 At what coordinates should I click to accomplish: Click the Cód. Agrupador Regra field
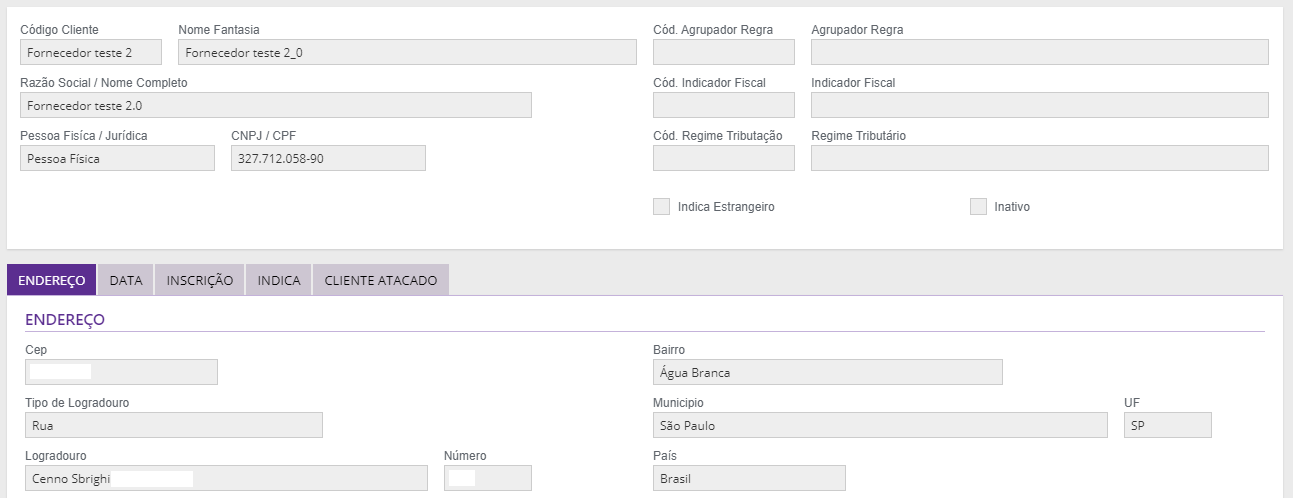tap(723, 52)
